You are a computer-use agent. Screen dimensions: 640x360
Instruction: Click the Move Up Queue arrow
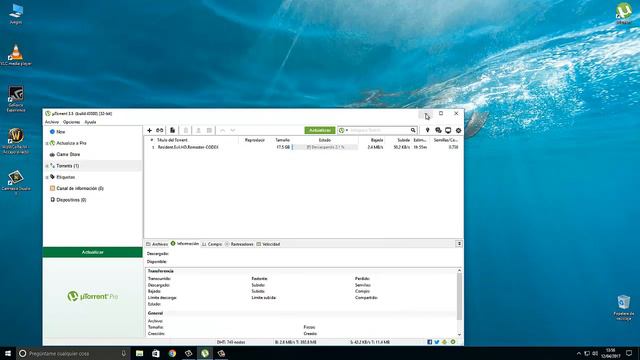[222, 130]
